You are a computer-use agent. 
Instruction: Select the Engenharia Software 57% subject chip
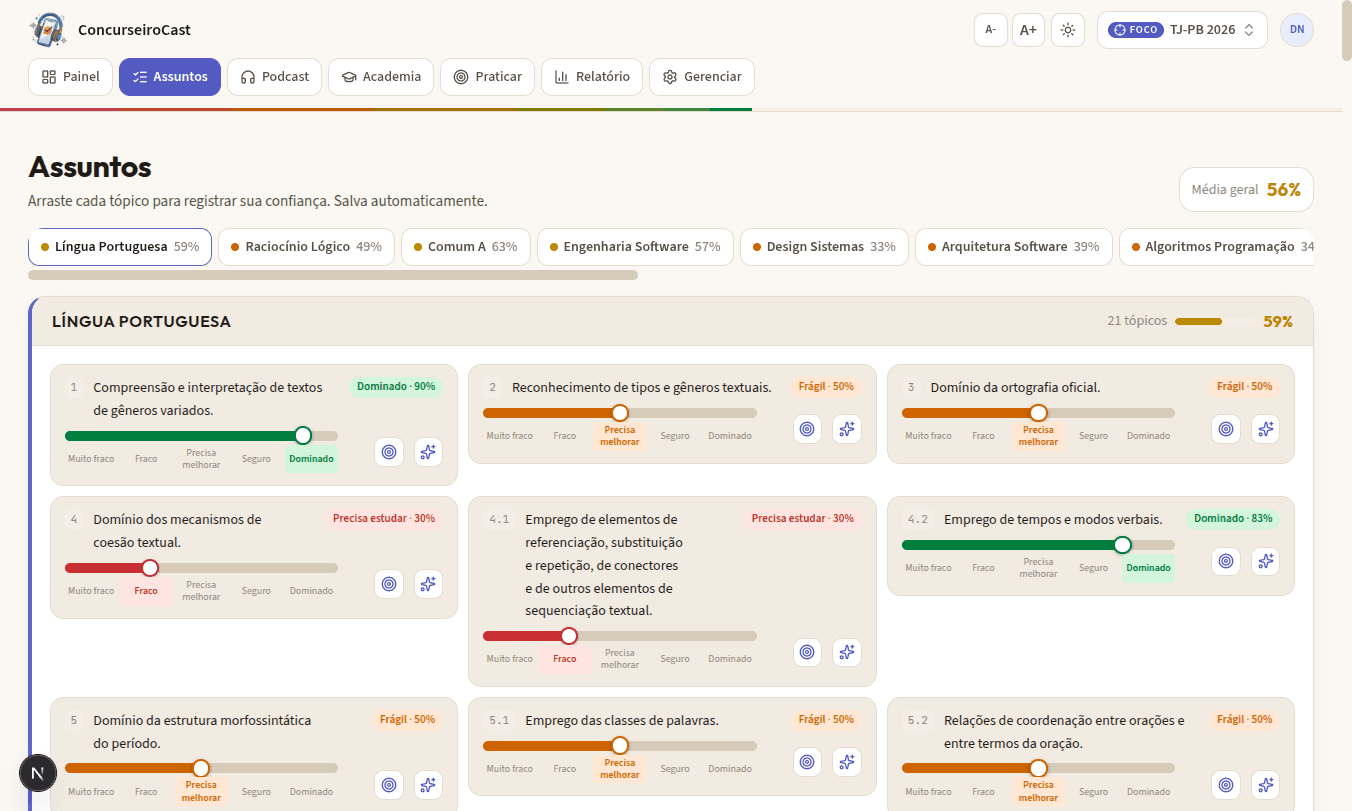click(x=635, y=247)
